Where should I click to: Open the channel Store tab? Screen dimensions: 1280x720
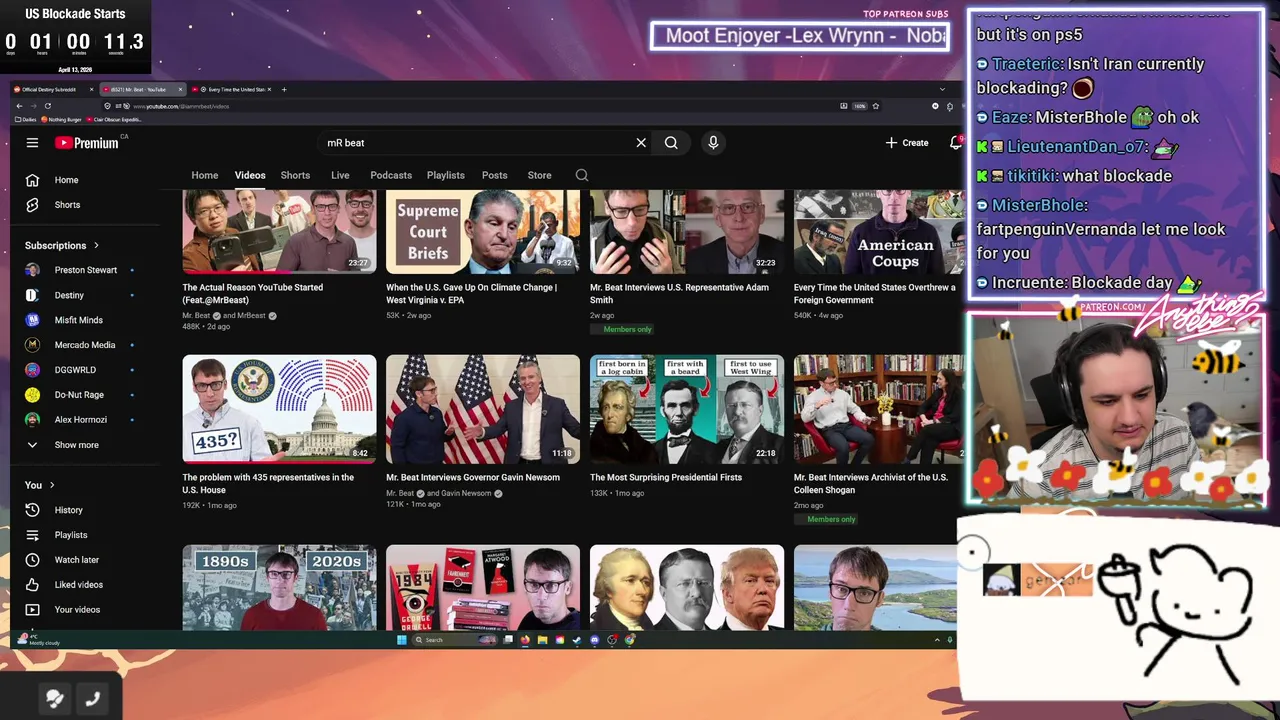[540, 175]
